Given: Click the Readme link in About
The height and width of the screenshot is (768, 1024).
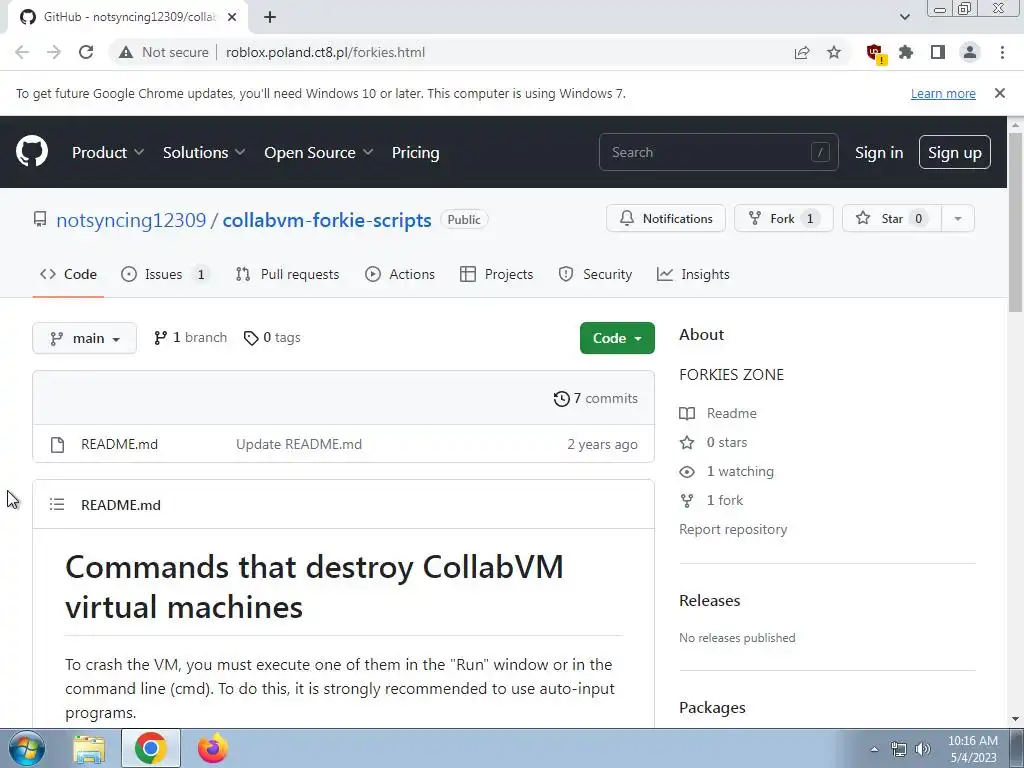Looking at the screenshot, I should pyautogui.click(x=718, y=413).
